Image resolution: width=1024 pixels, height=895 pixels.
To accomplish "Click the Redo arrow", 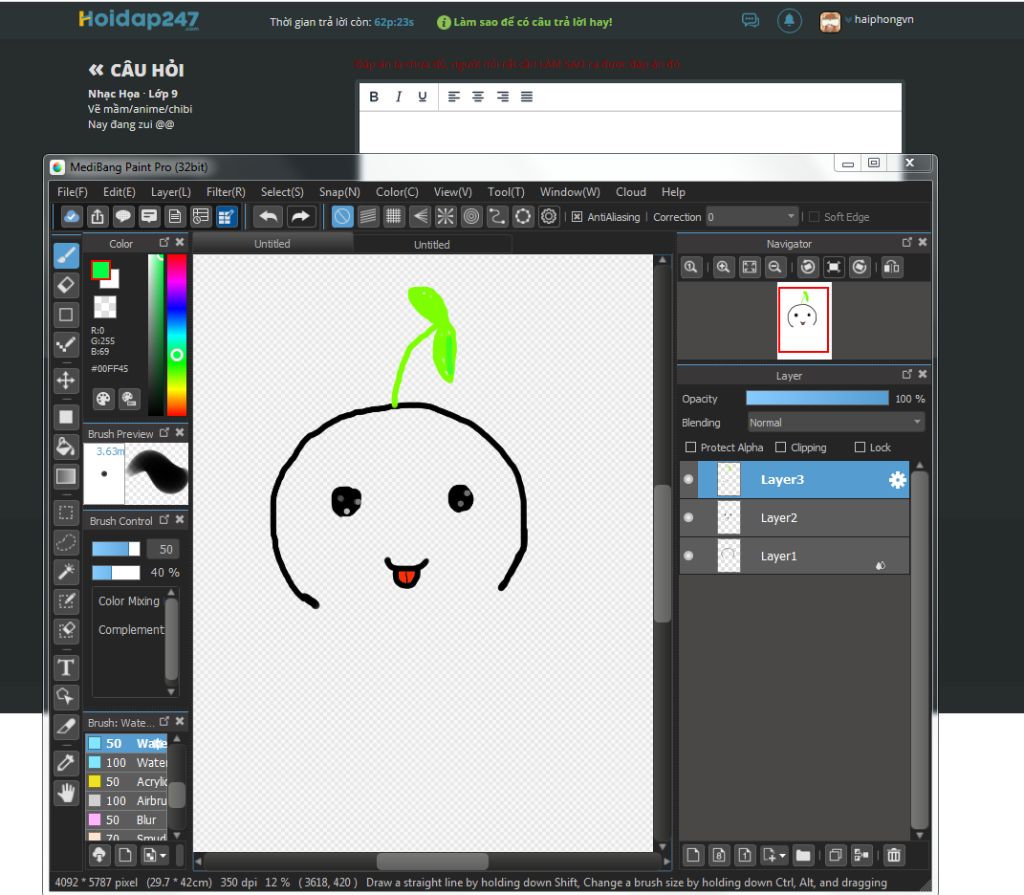I will [300, 216].
